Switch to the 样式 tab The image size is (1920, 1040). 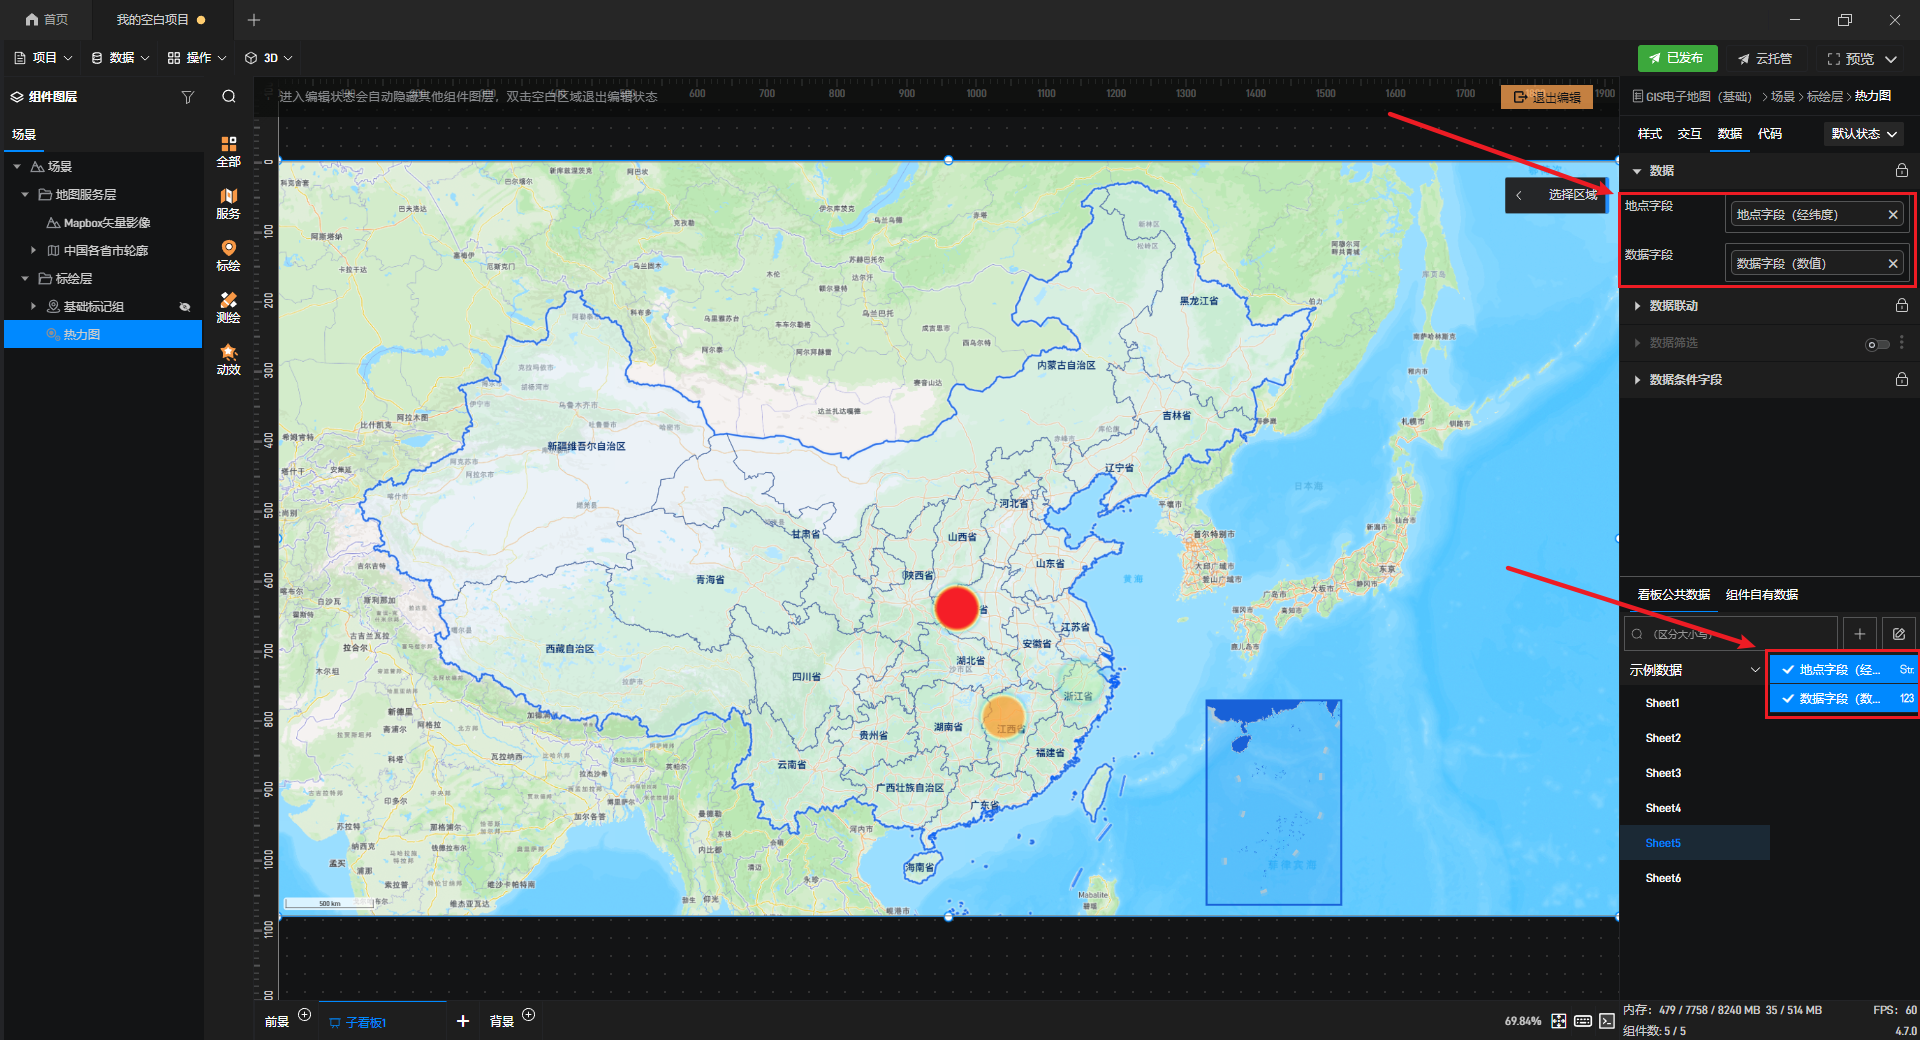click(1649, 134)
